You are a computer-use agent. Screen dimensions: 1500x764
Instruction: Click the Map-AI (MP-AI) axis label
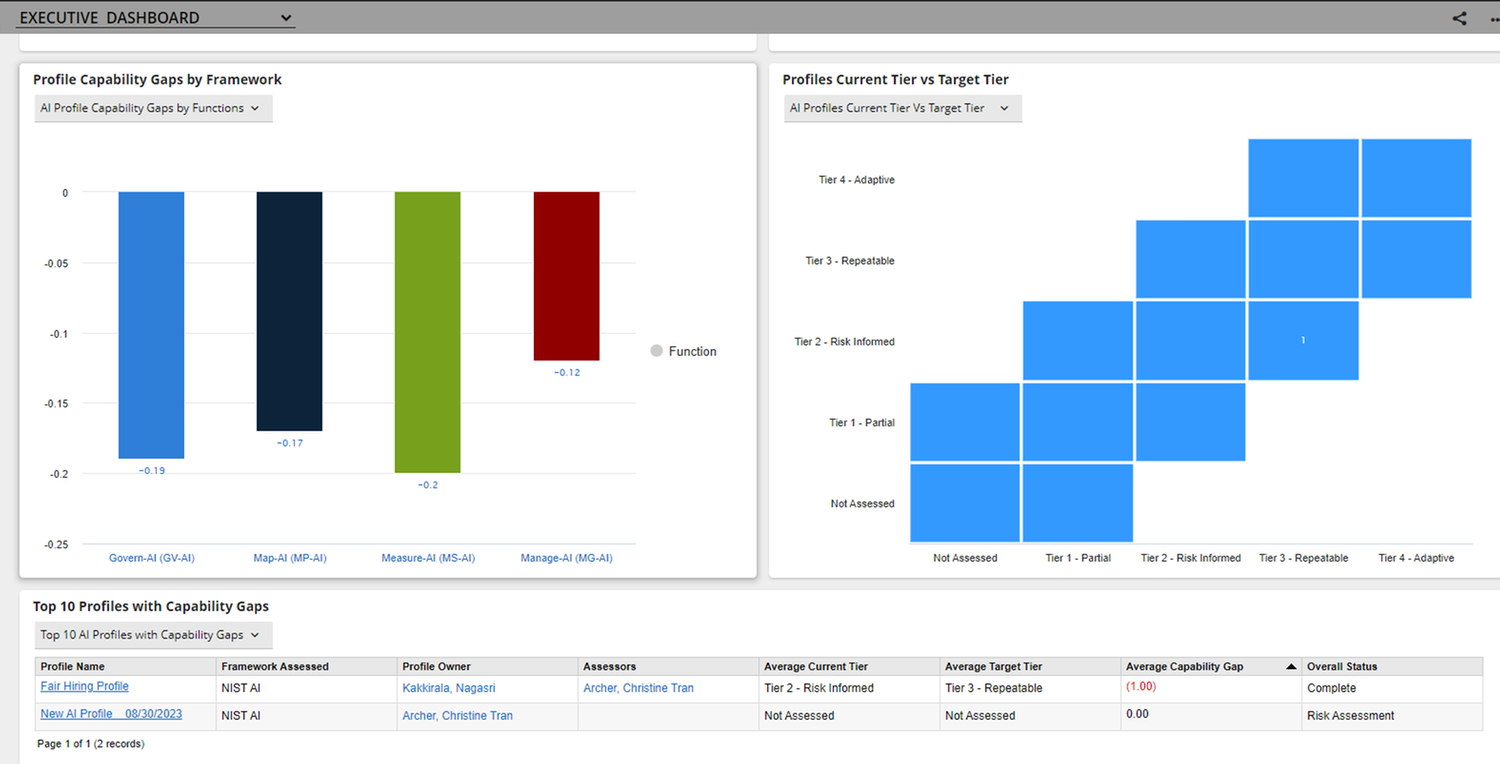(x=290, y=558)
